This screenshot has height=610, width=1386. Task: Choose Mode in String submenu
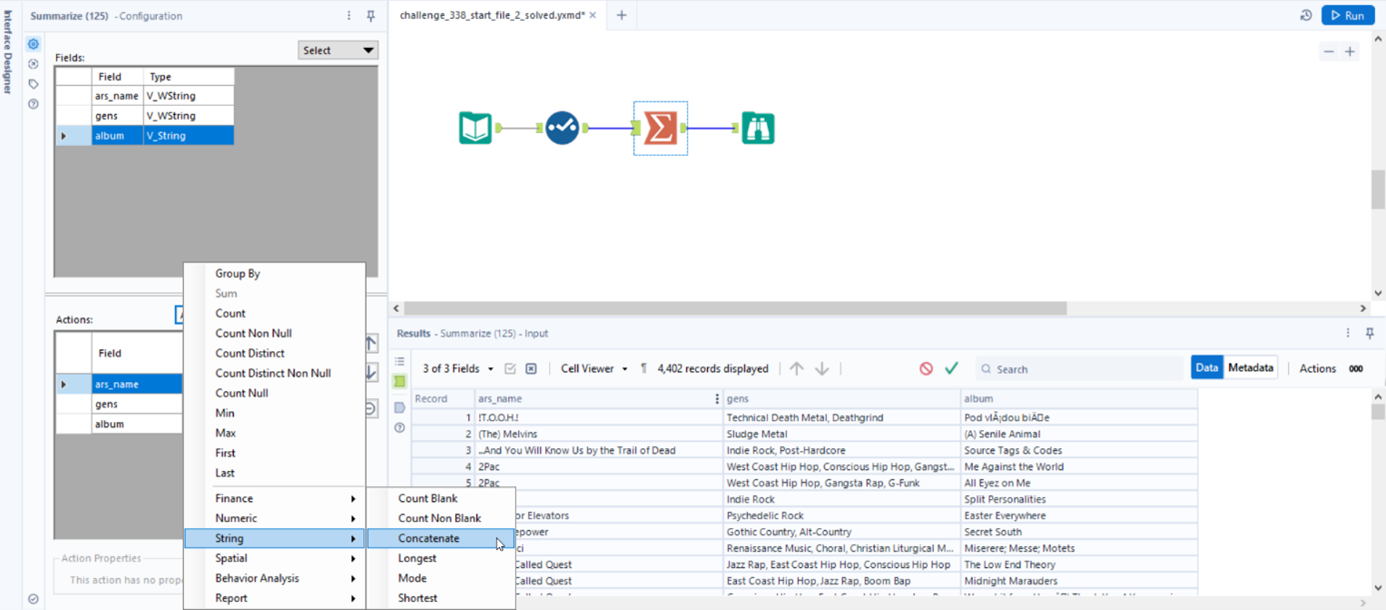pos(441,578)
